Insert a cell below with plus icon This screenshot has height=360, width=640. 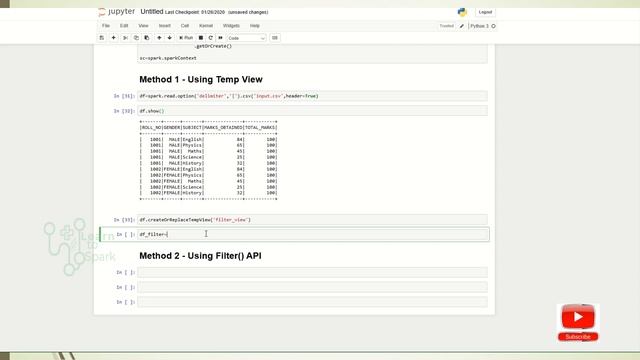point(113,38)
